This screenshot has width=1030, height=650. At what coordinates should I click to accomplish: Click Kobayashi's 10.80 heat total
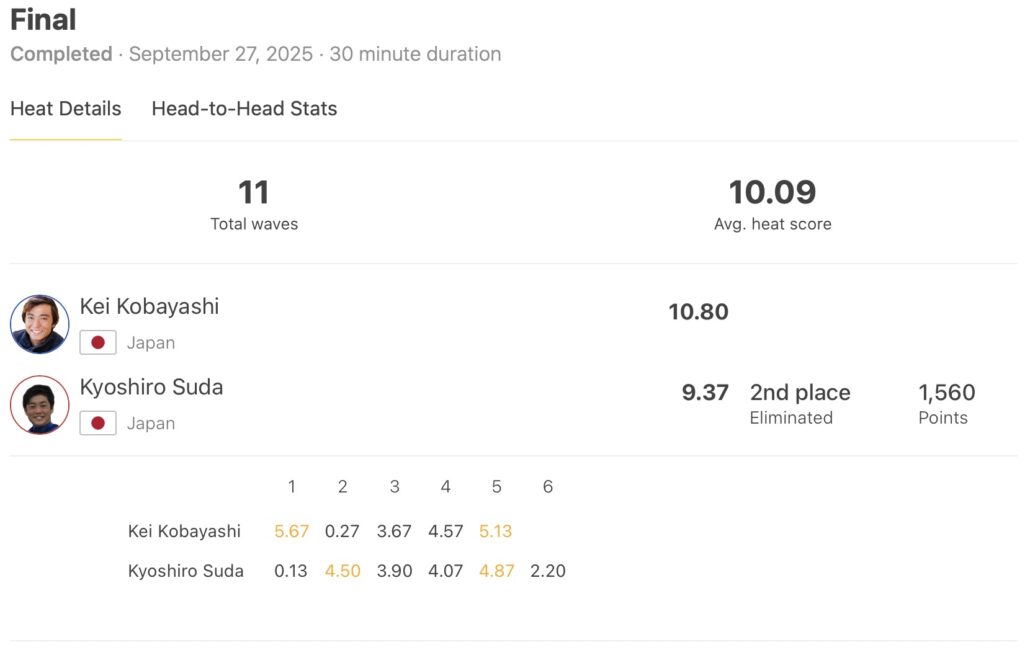698,312
